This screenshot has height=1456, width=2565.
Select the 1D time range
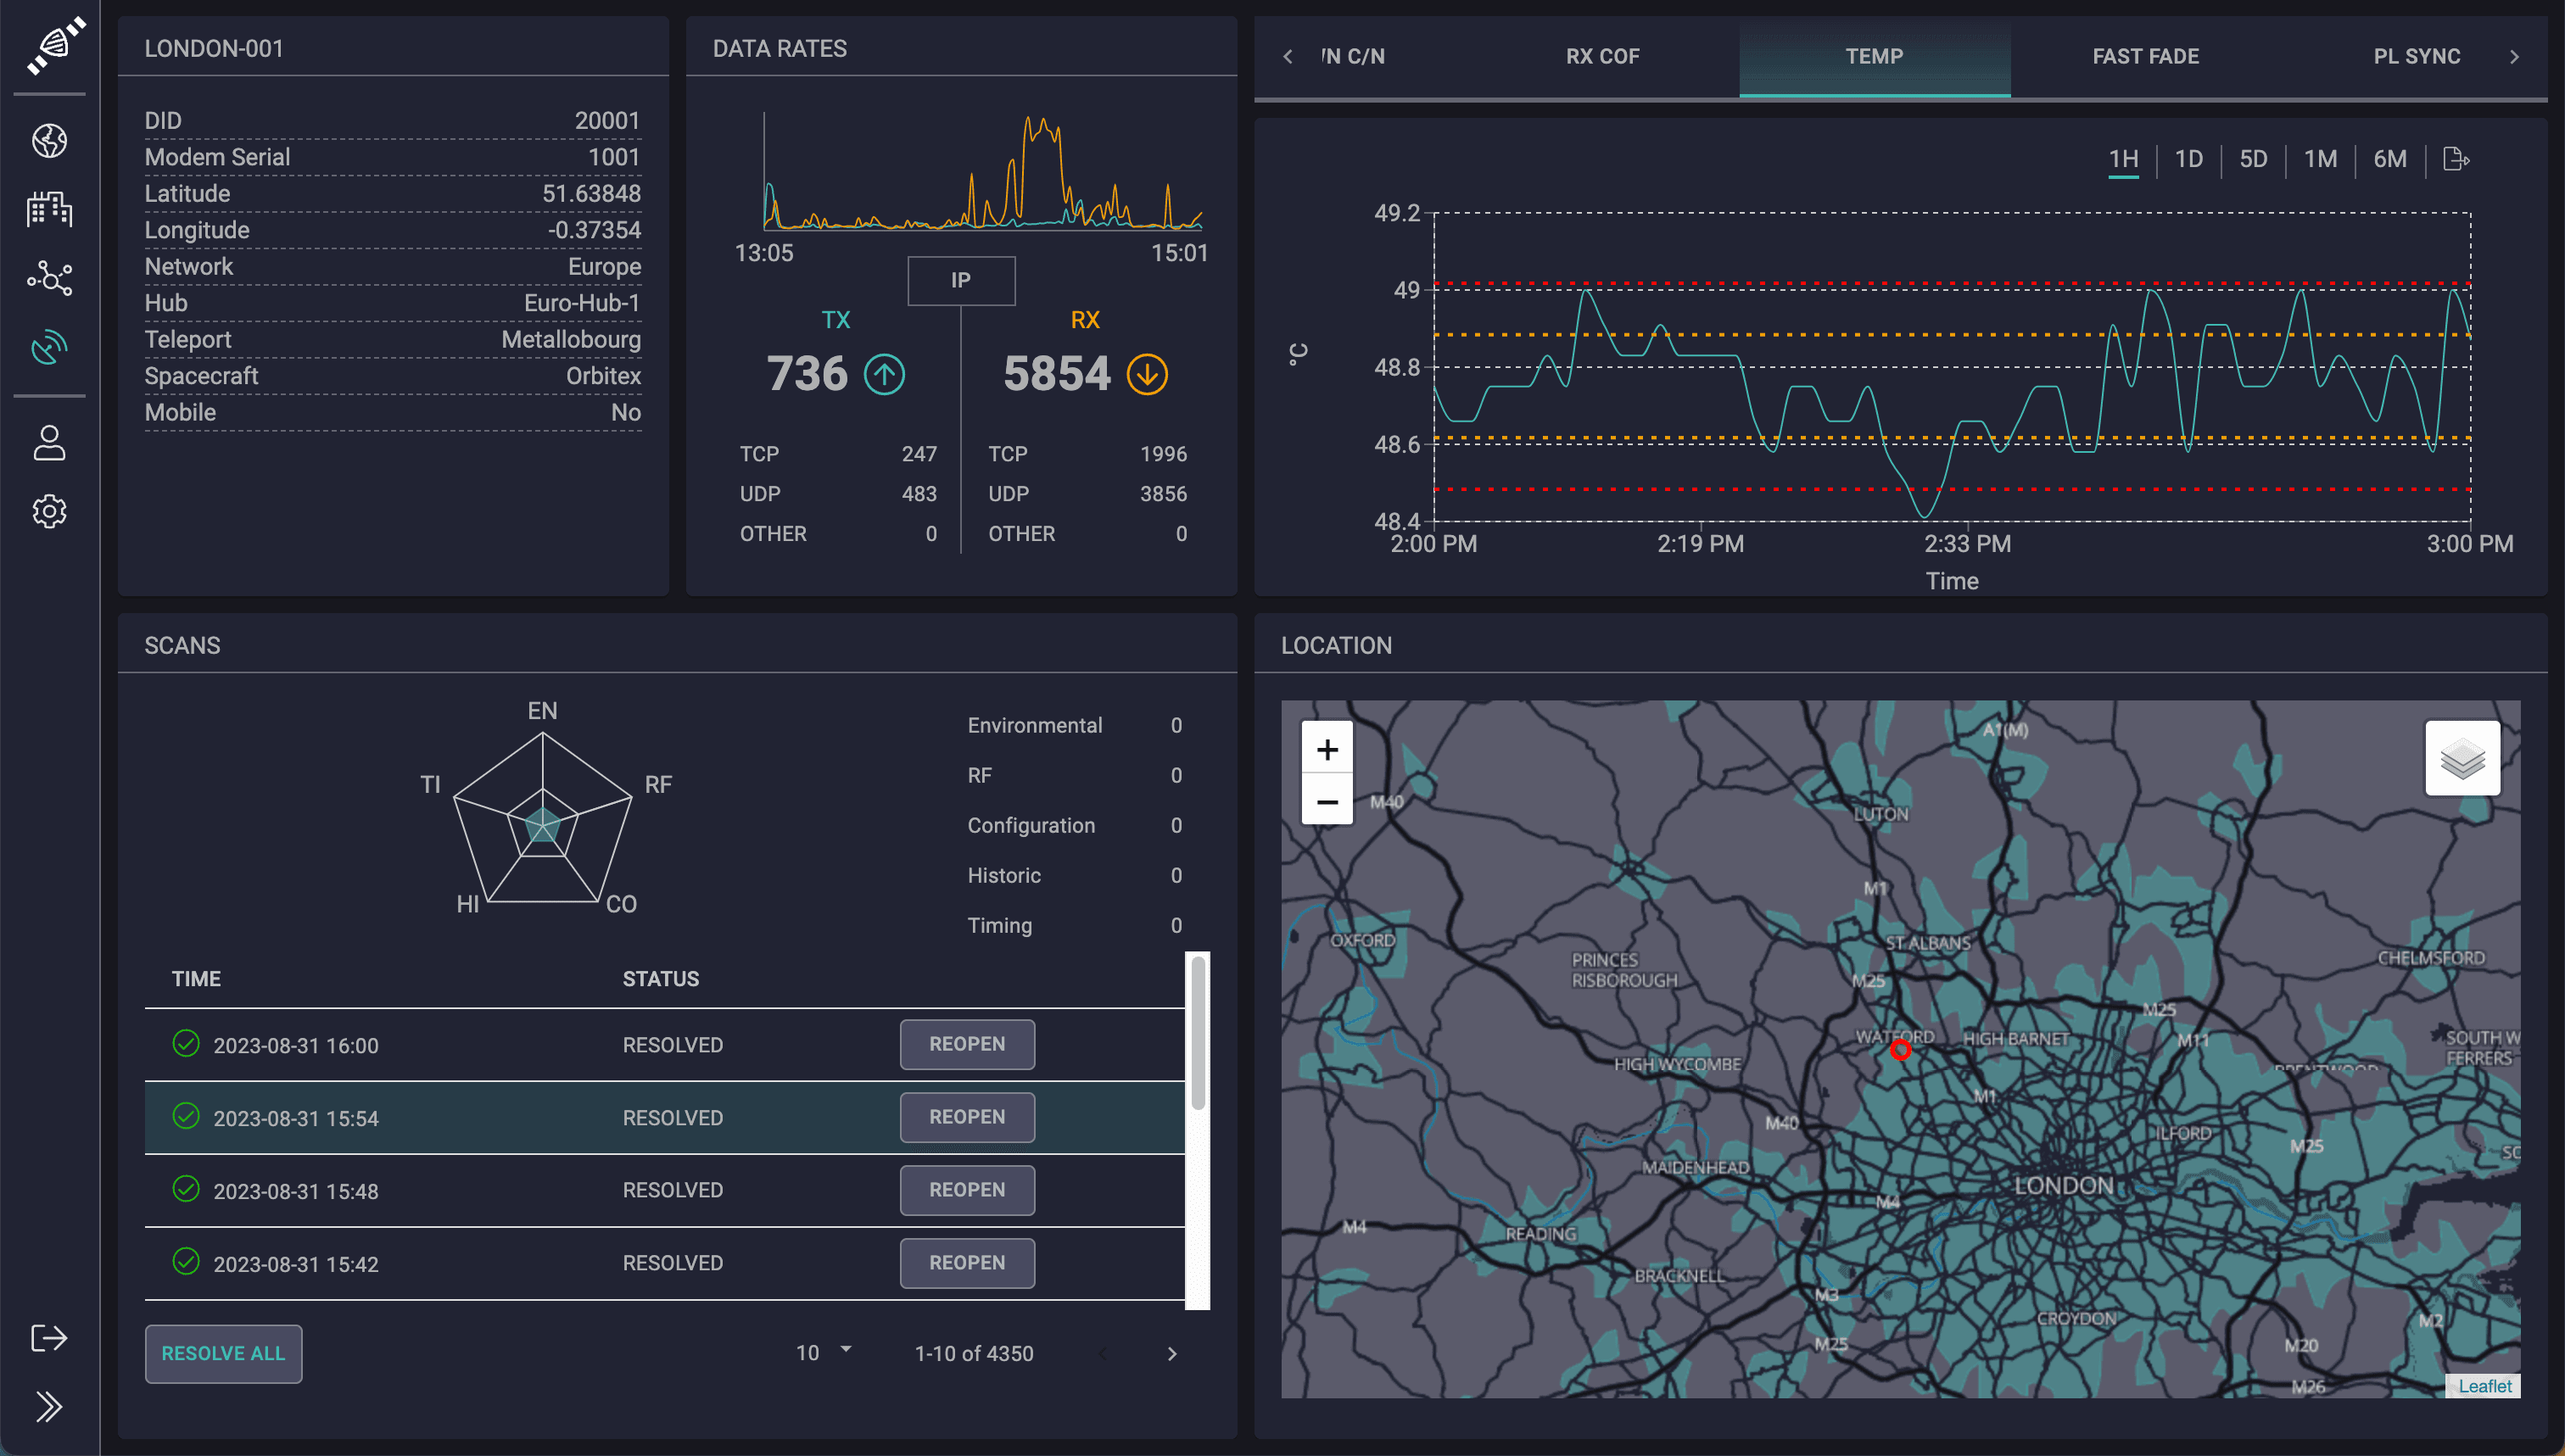[x=2188, y=159]
